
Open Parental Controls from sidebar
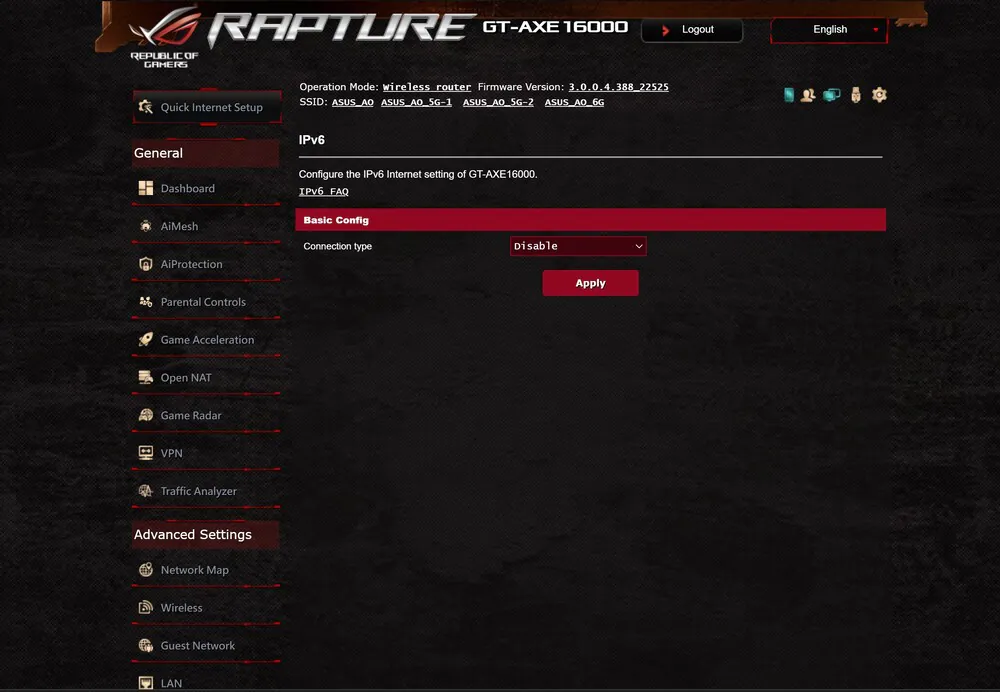205,302
